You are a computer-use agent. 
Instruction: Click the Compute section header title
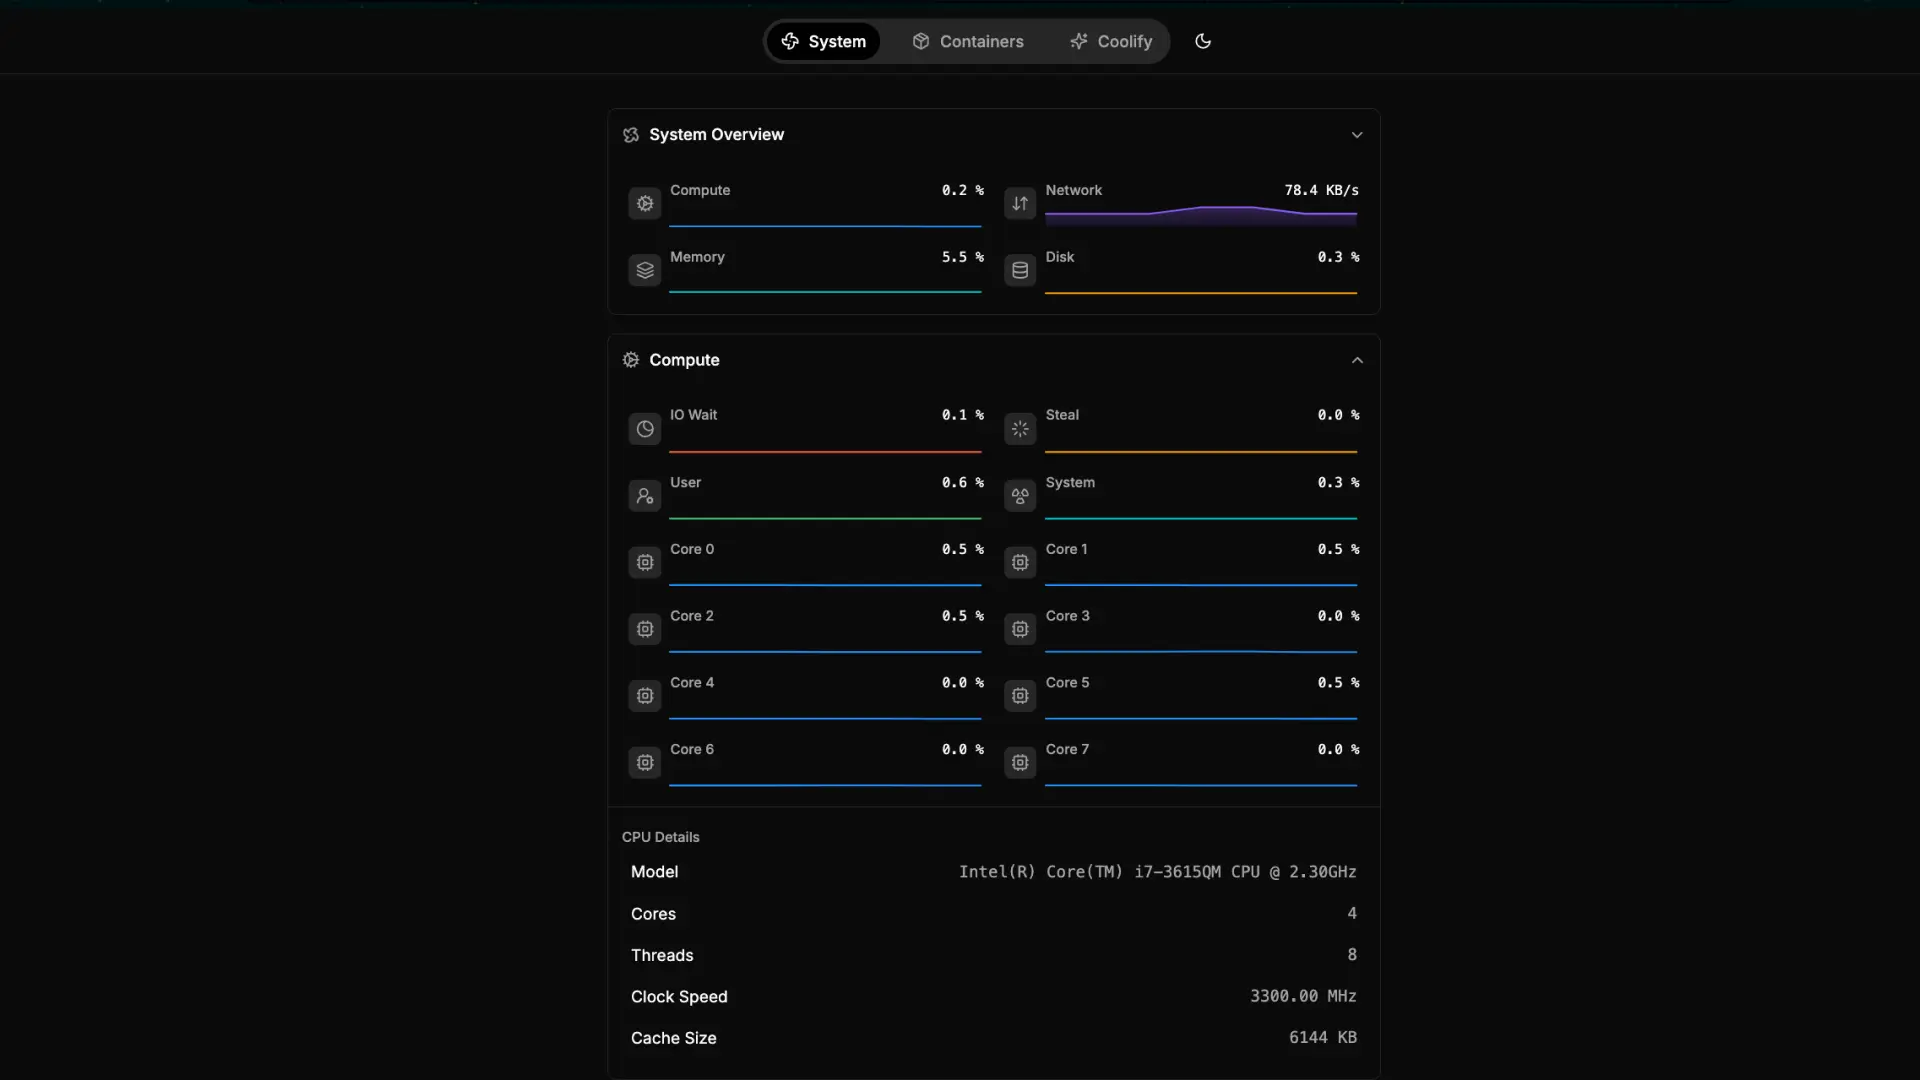(684, 360)
